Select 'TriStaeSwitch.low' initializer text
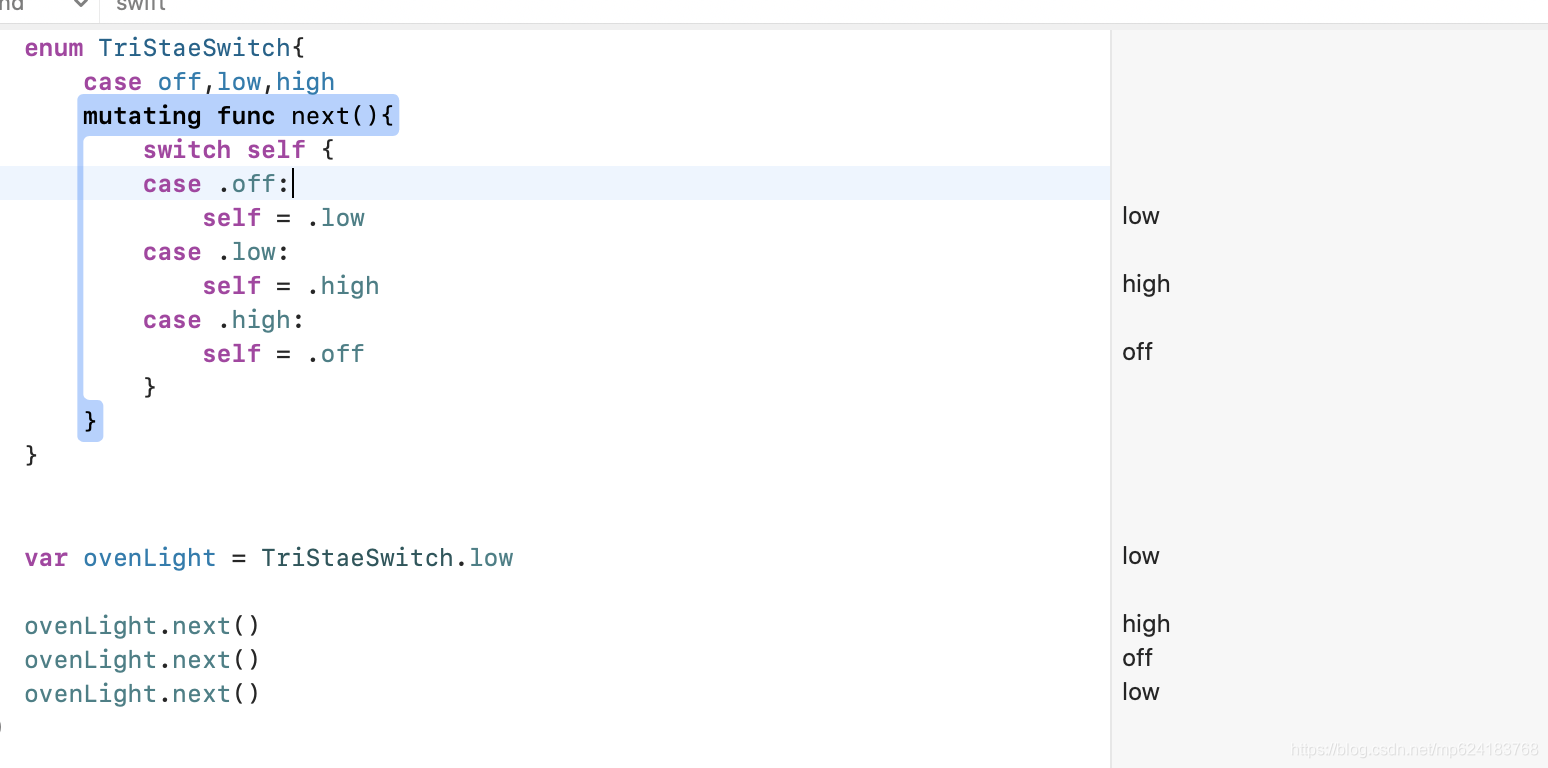The height and width of the screenshot is (768, 1548). click(x=388, y=557)
